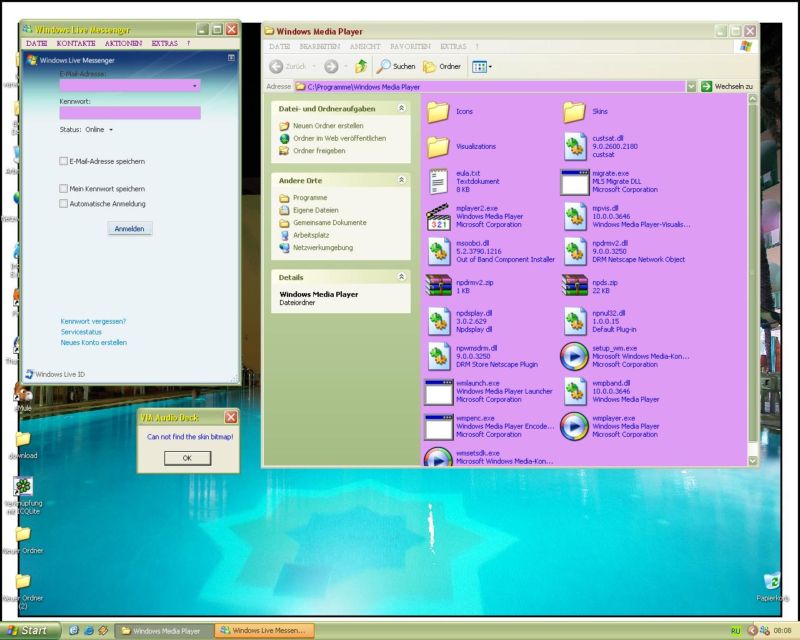Click the Zurück back arrow button
This screenshot has width=800, height=640.
pyautogui.click(x=287, y=66)
